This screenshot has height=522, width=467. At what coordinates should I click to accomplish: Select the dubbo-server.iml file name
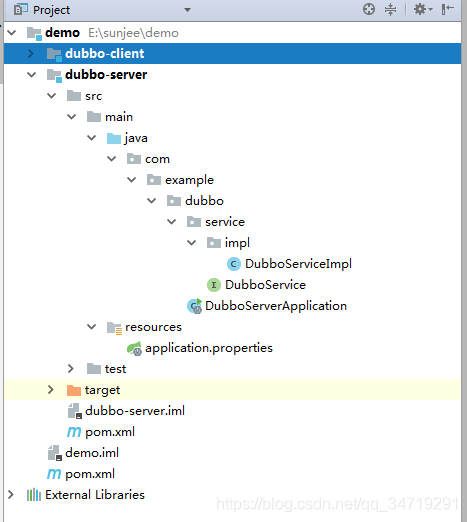pos(135,411)
